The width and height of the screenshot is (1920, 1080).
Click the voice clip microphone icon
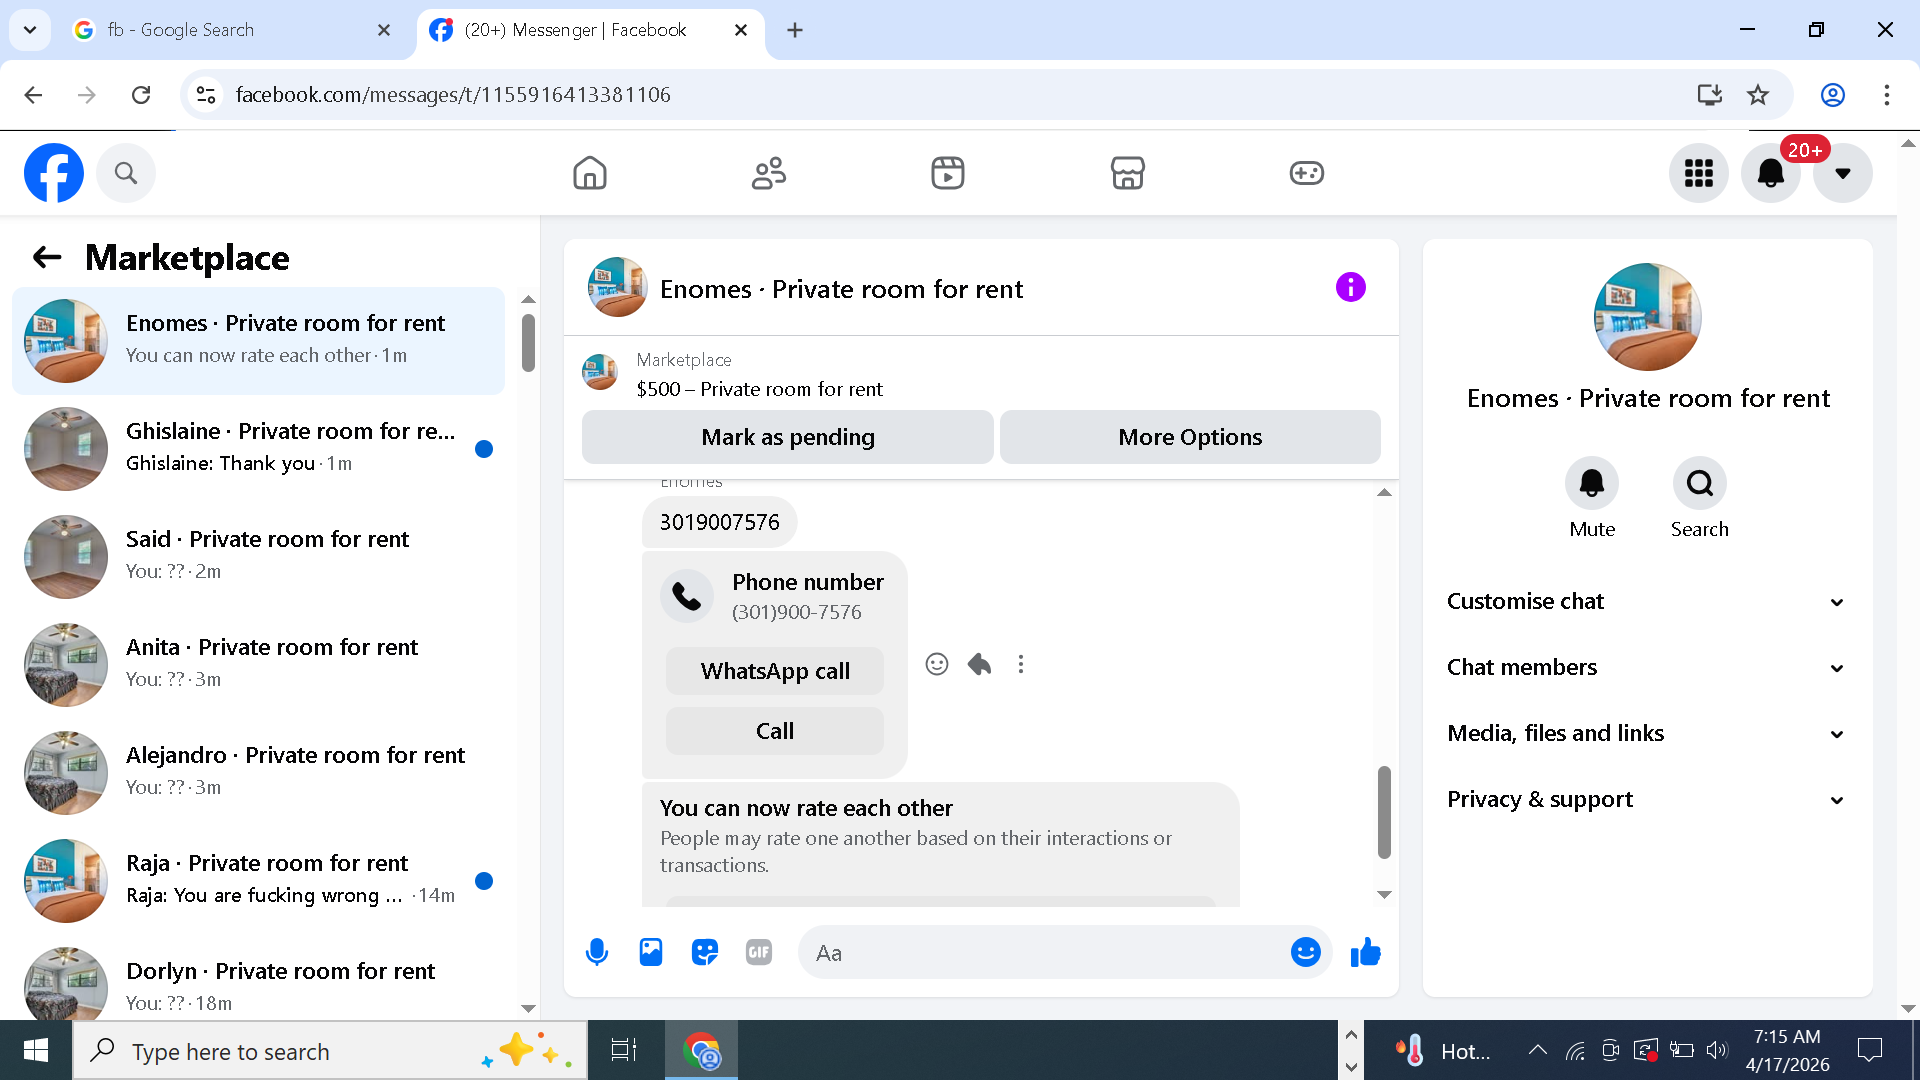(x=597, y=952)
